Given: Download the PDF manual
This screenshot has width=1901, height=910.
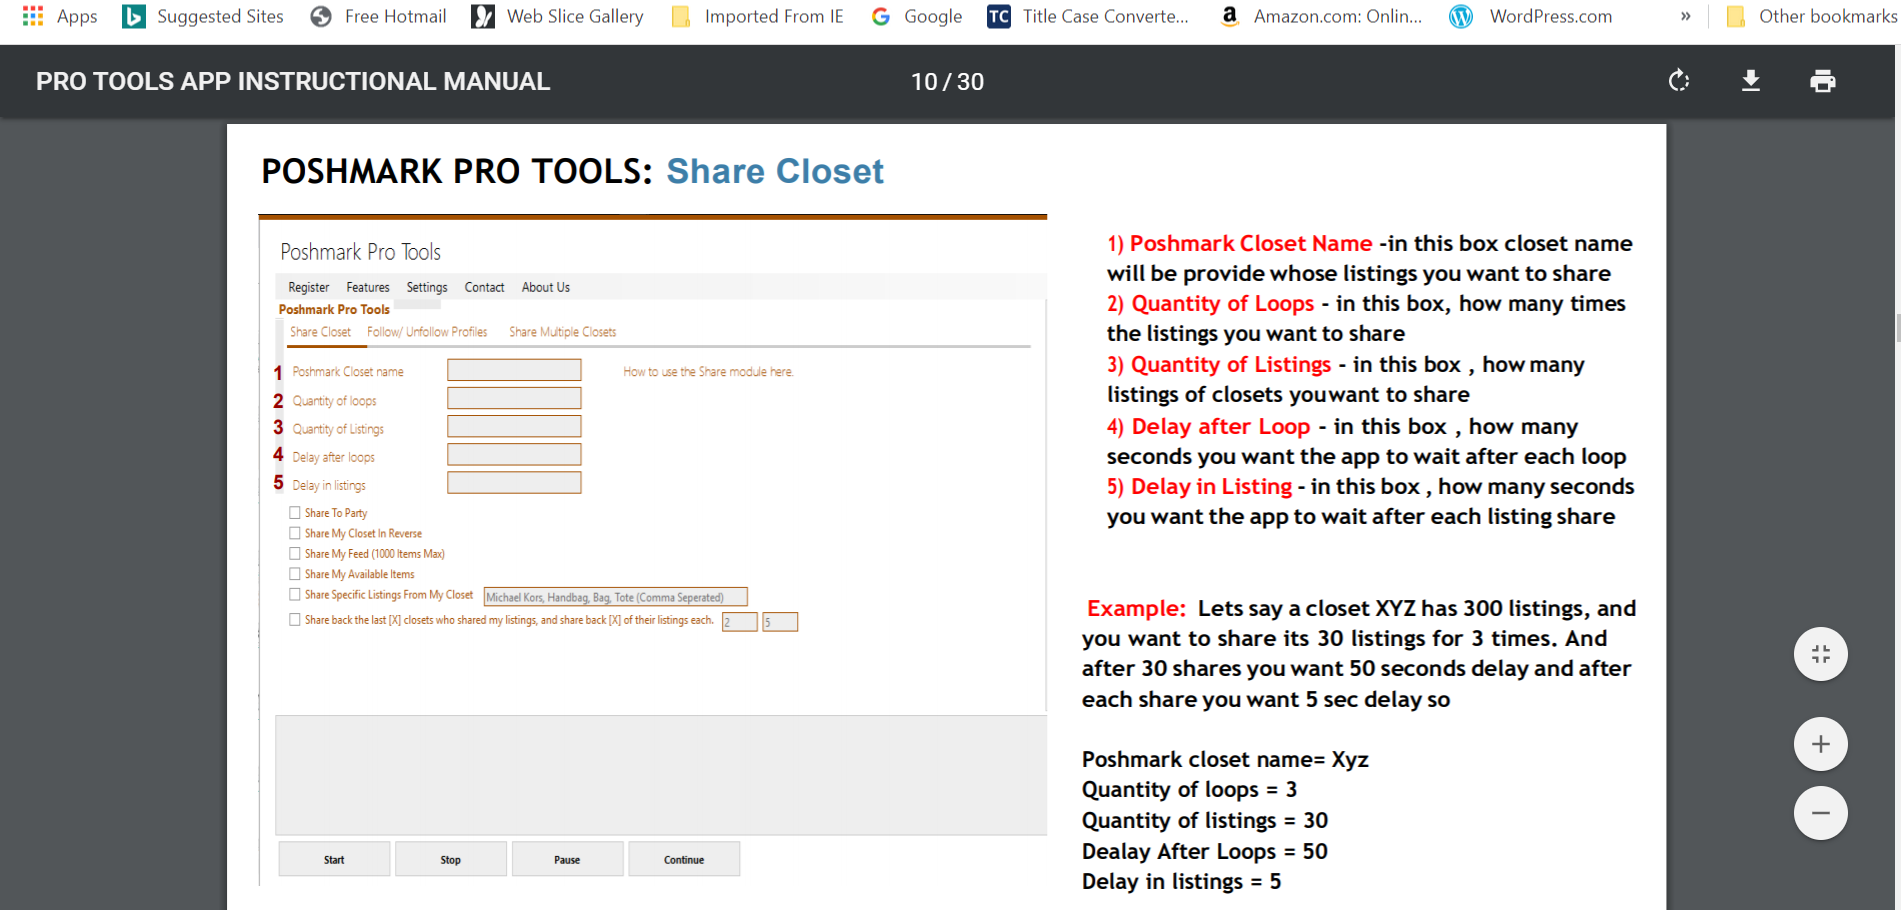Looking at the screenshot, I should tap(1751, 81).
